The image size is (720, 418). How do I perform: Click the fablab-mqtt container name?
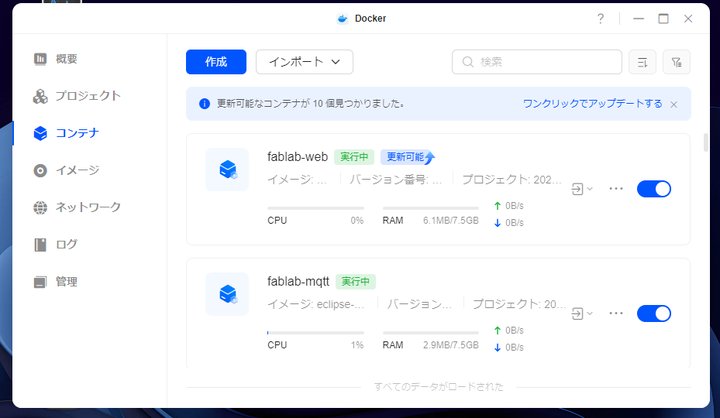point(298,282)
